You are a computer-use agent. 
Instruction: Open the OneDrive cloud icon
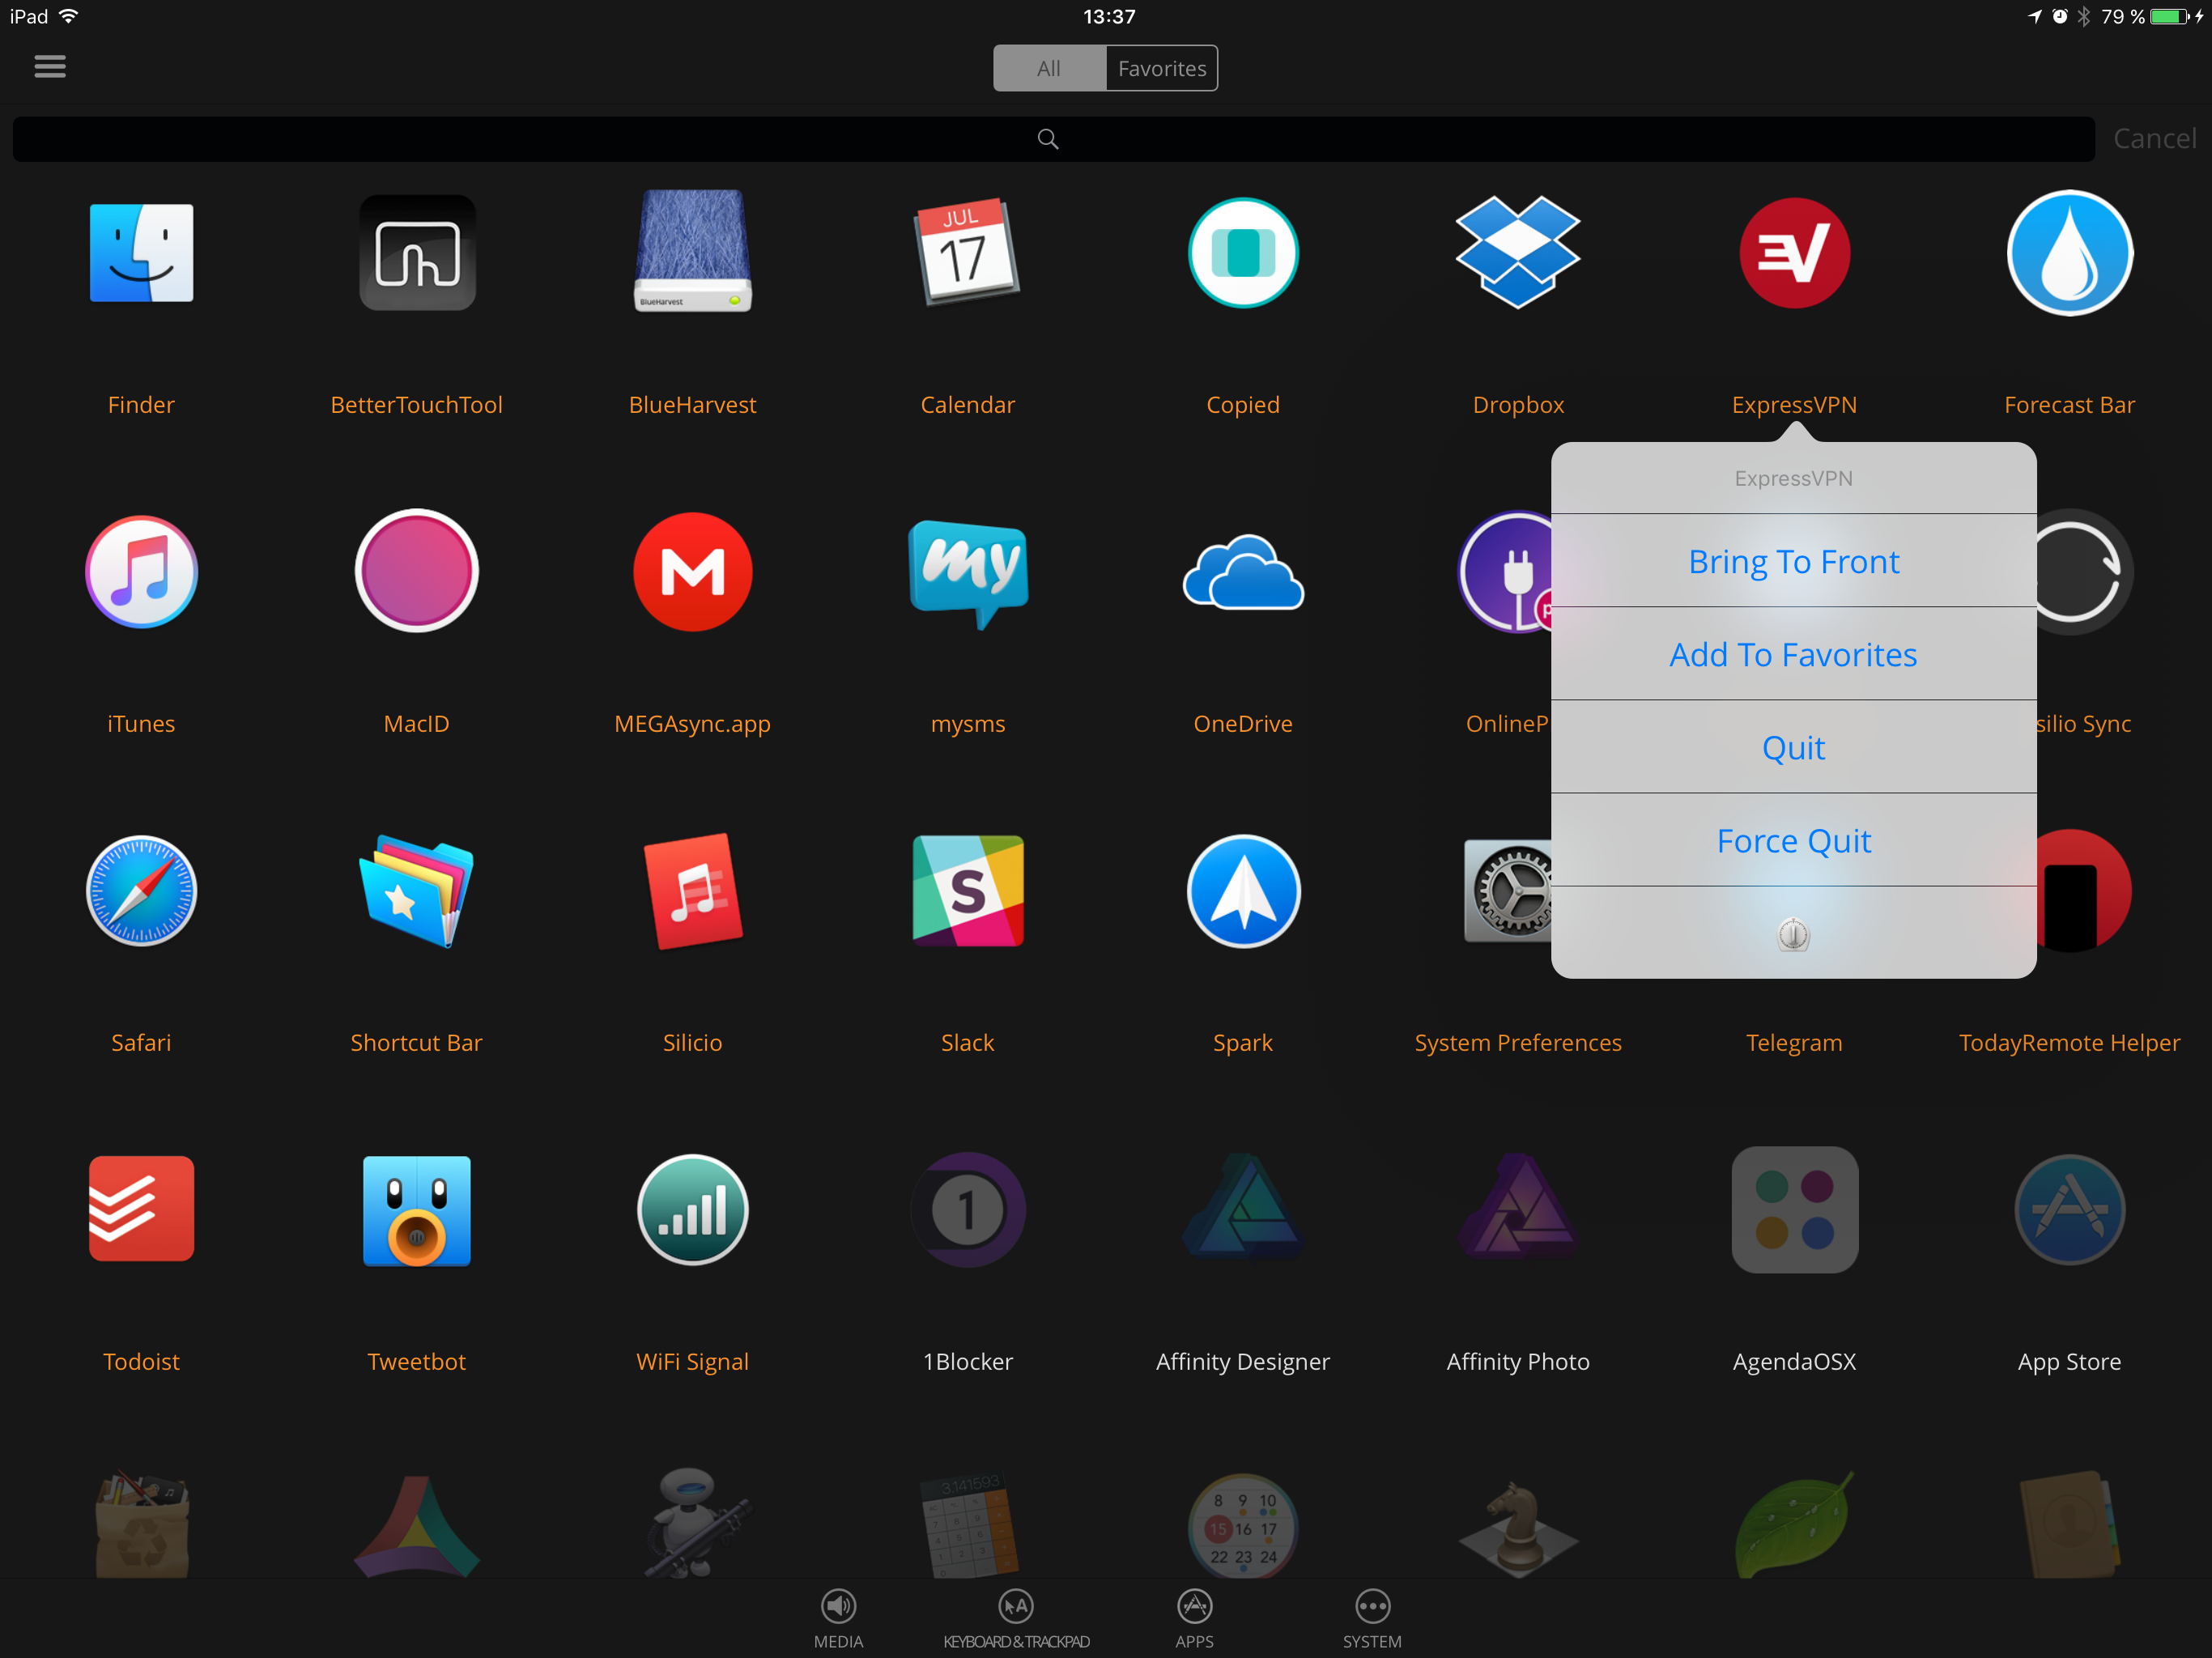tap(1243, 572)
